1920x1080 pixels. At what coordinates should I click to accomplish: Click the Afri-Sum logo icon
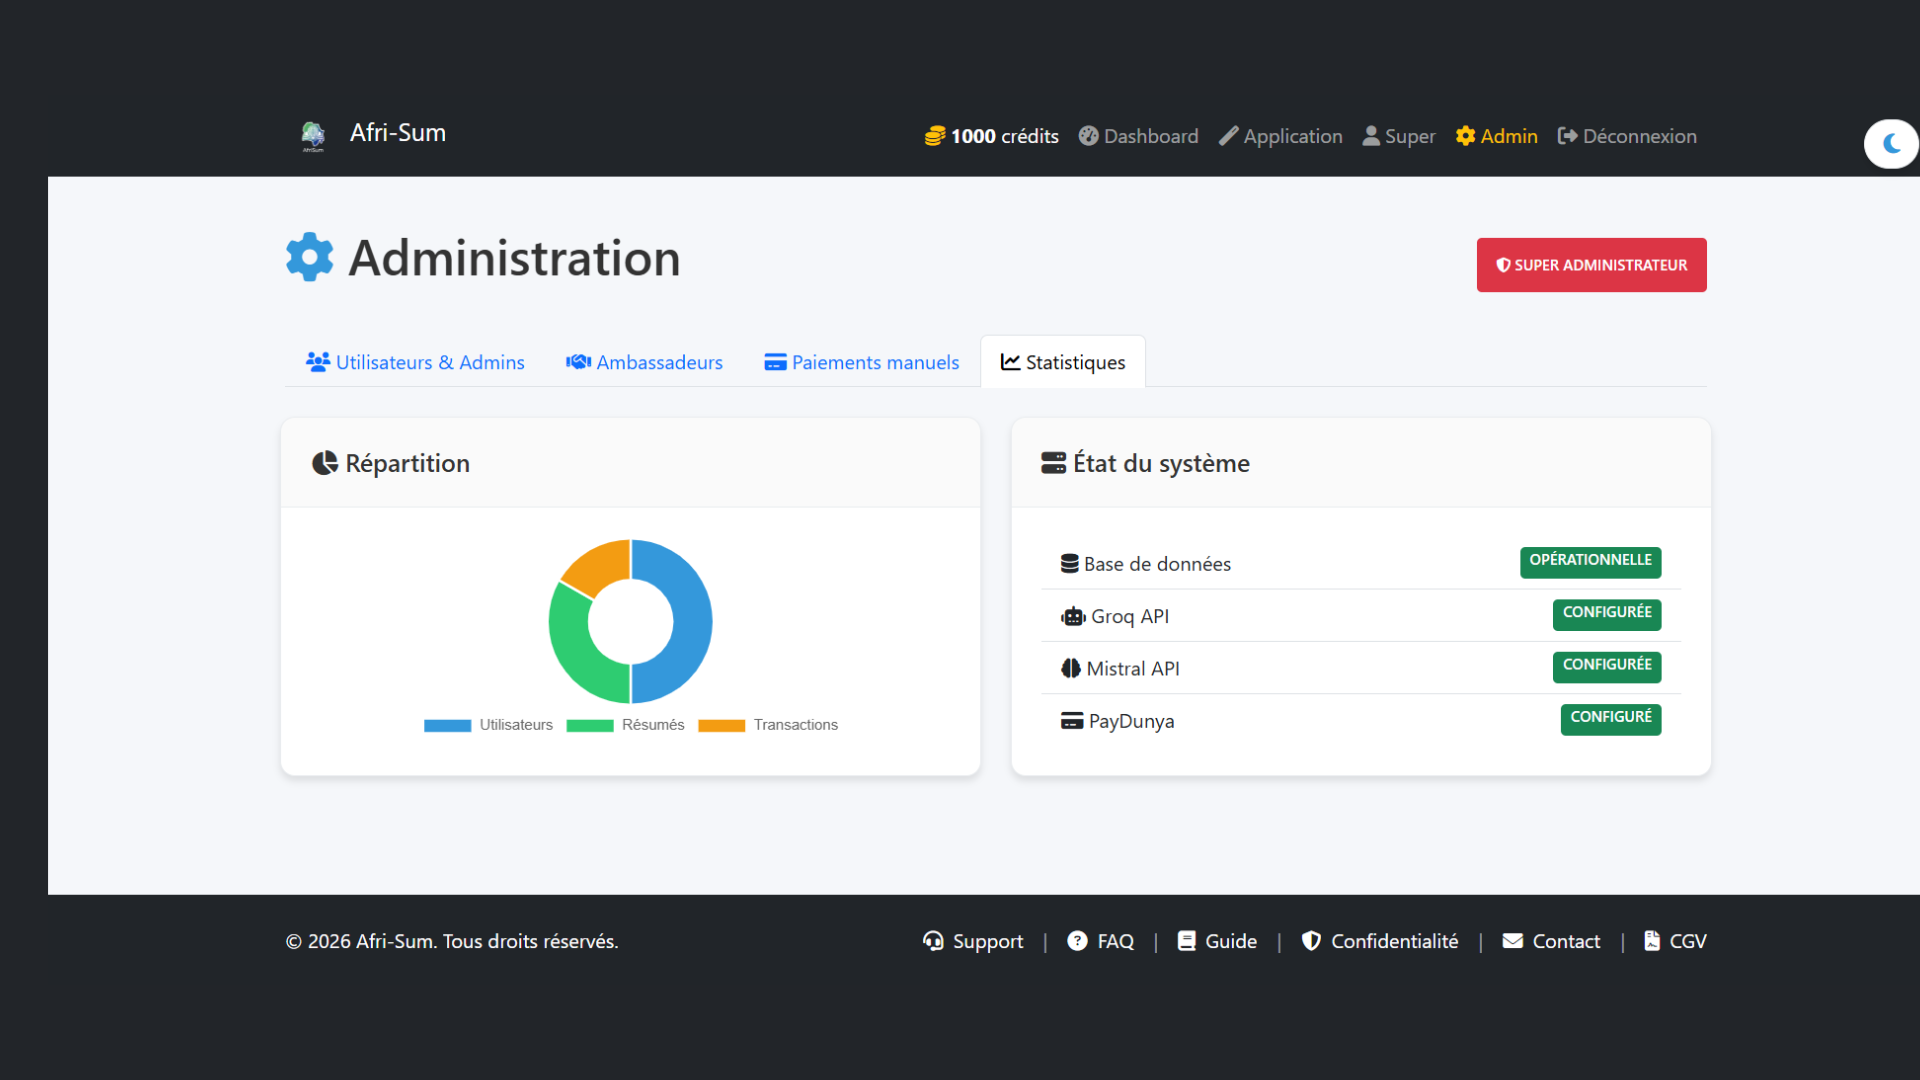313,135
